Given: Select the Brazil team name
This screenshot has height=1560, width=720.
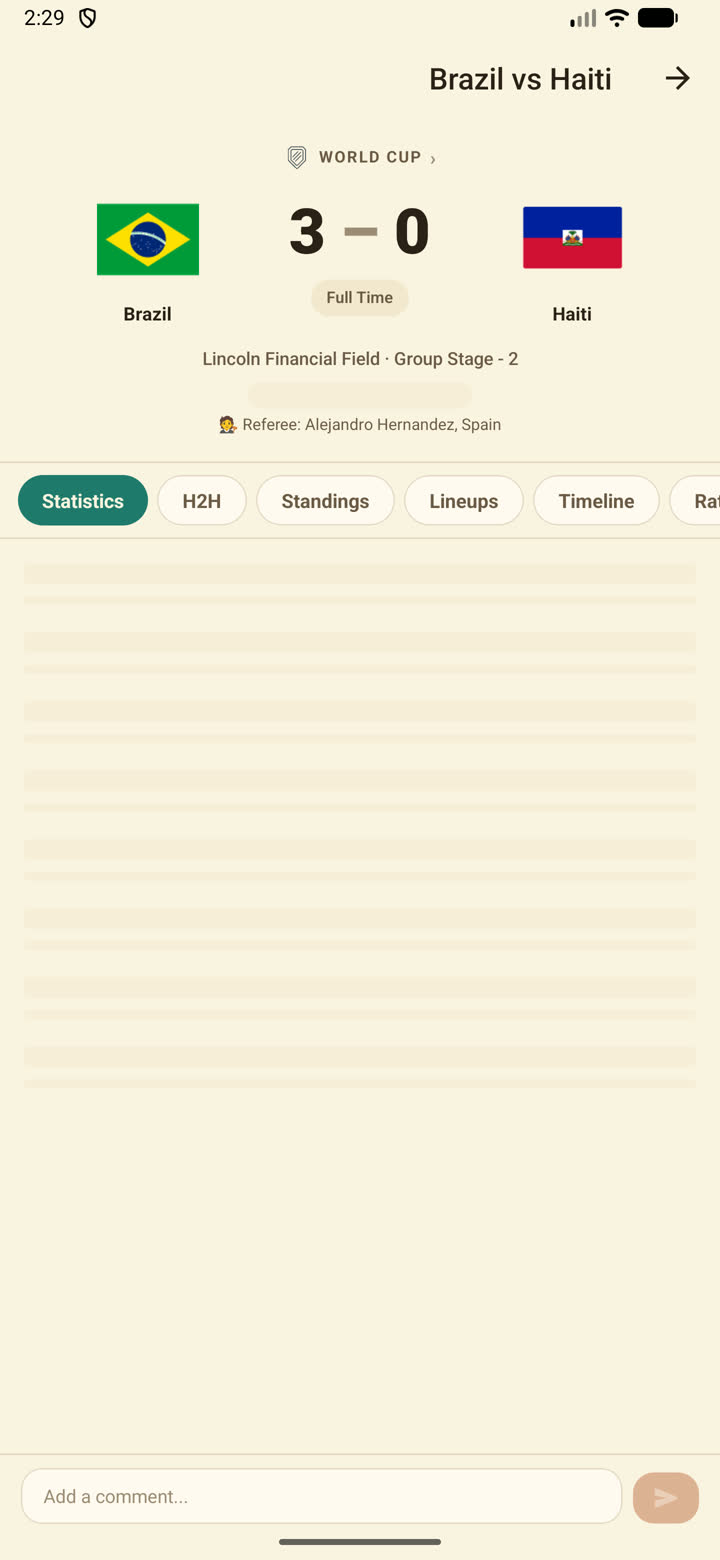Looking at the screenshot, I should [x=148, y=314].
